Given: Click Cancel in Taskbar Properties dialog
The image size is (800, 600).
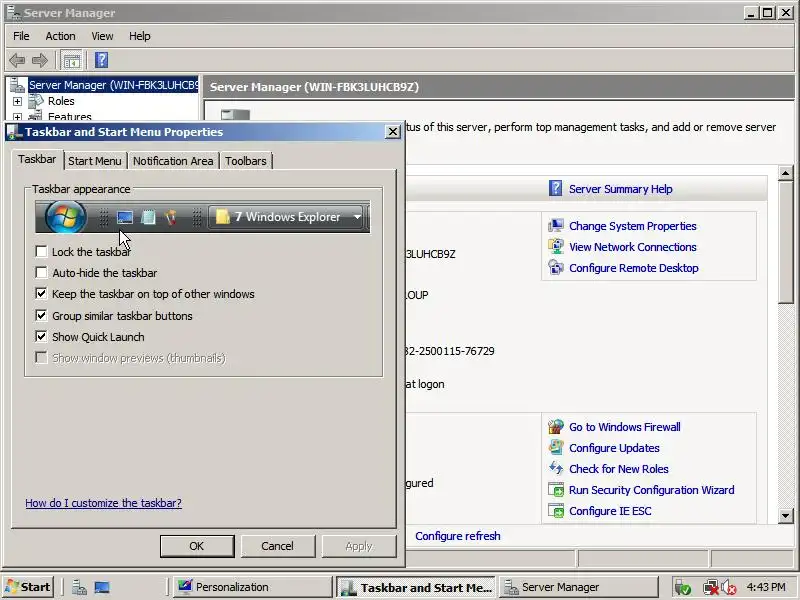Looking at the screenshot, I should point(278,546).
